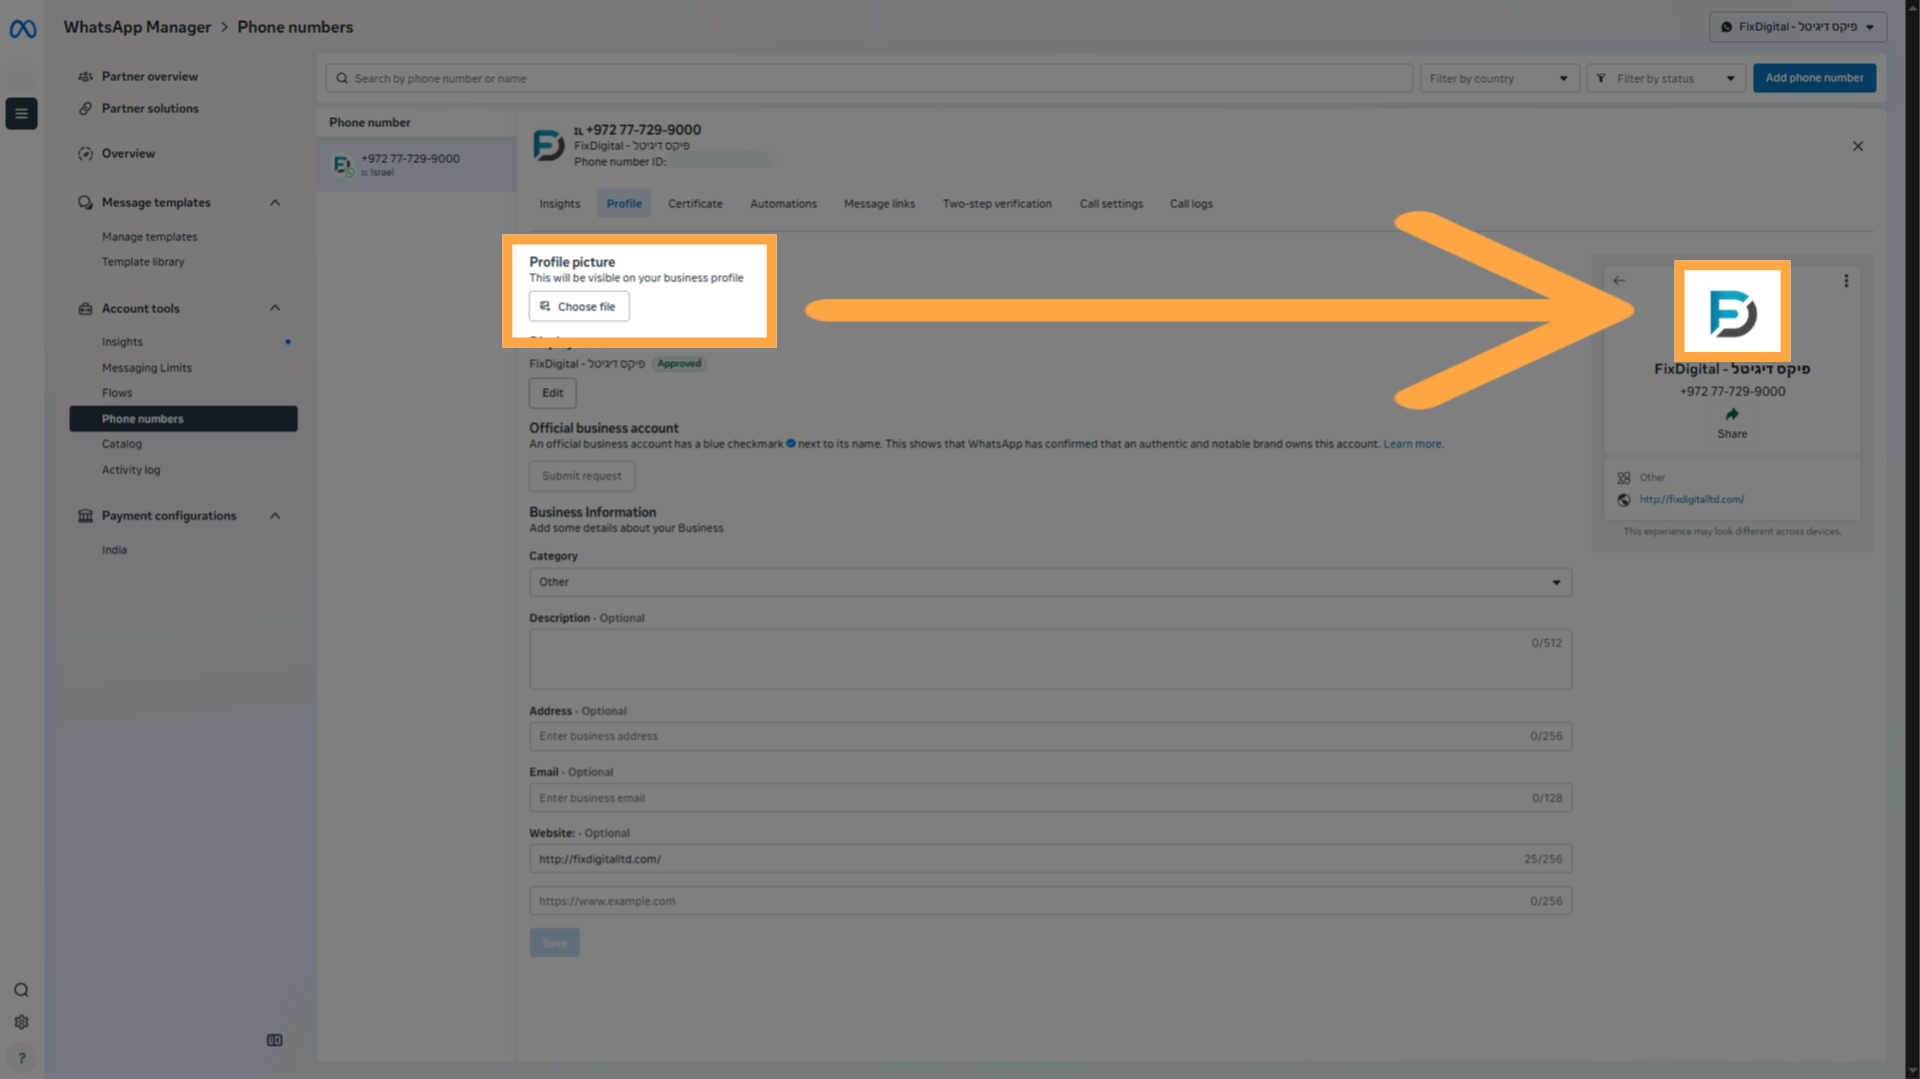Open Flows in sidebar
Viewport: 1920px width, 1079px height.
[x=116, y=393]
